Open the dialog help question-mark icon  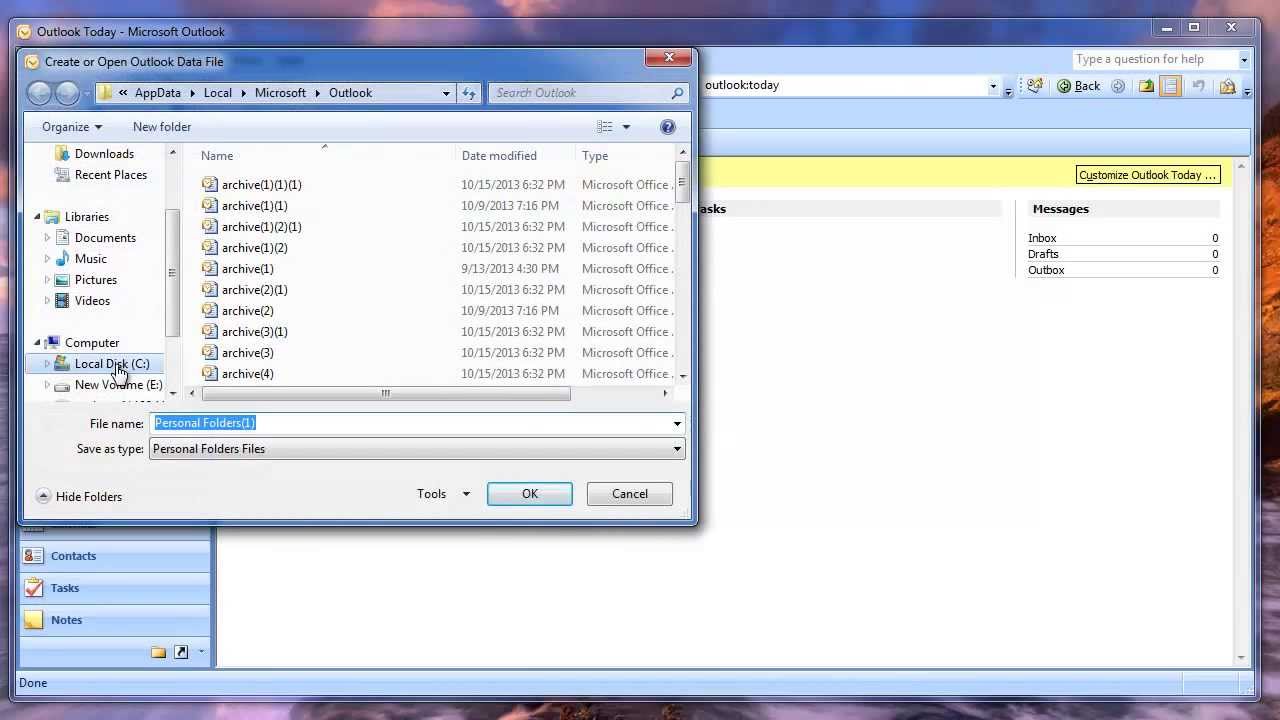point(668,127)
